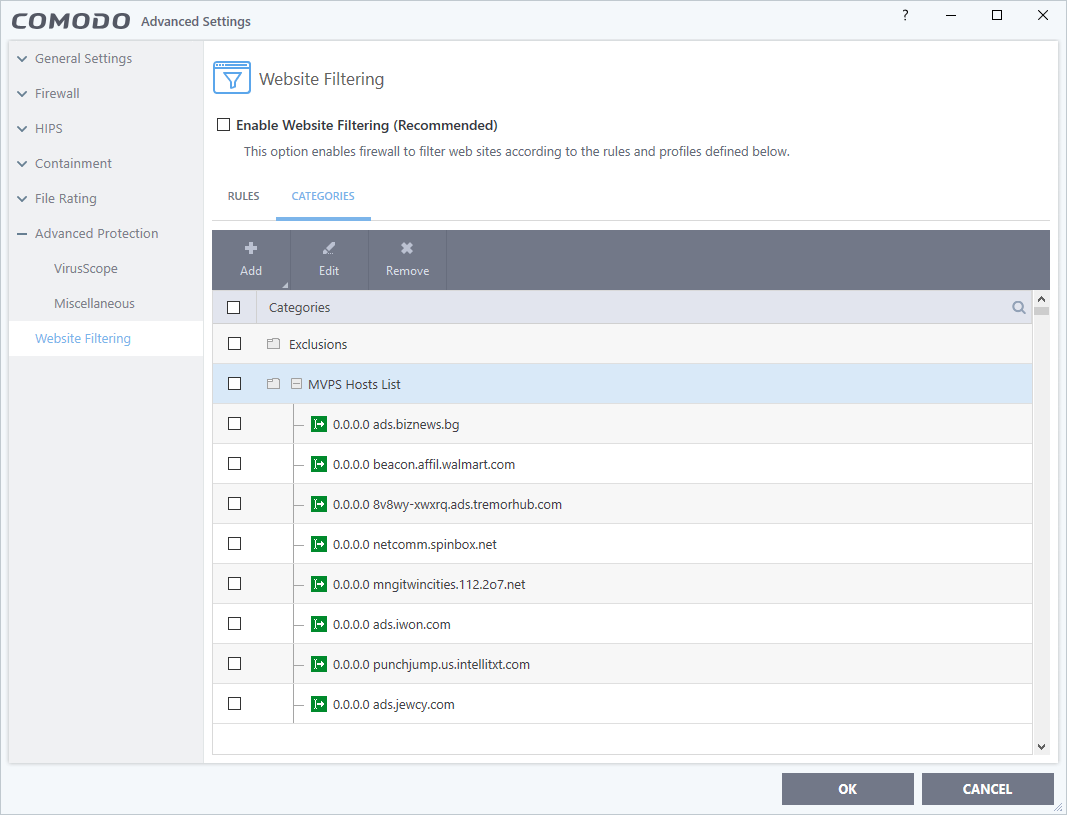Tick the checkbox for beacon.affil.walmart.com
The image size is (1067, 815).
235,464
